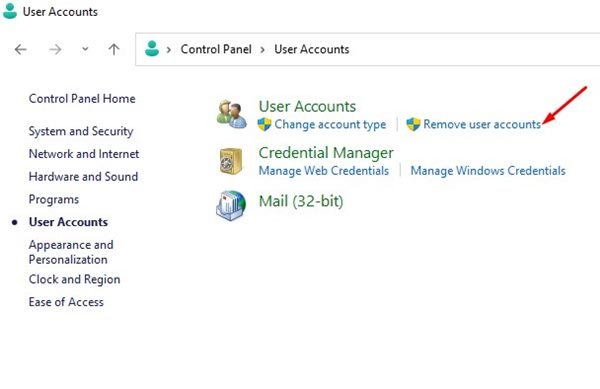The width and height of the screenshot is (600, 389).
Task: Open Hardware and Sound category
Action: pos(83,177)
